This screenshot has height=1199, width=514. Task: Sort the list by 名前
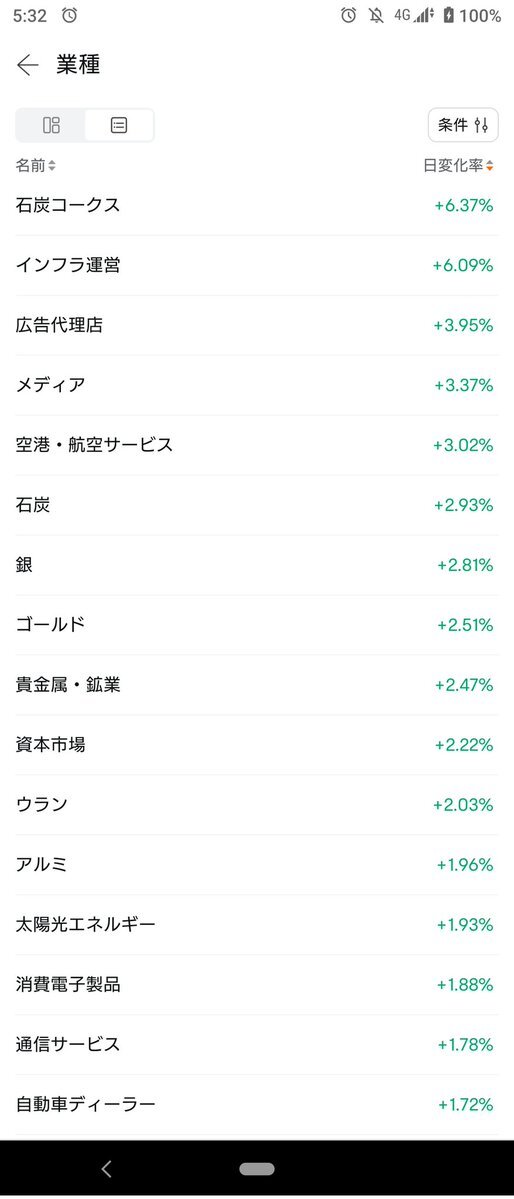tap(35, 165)
